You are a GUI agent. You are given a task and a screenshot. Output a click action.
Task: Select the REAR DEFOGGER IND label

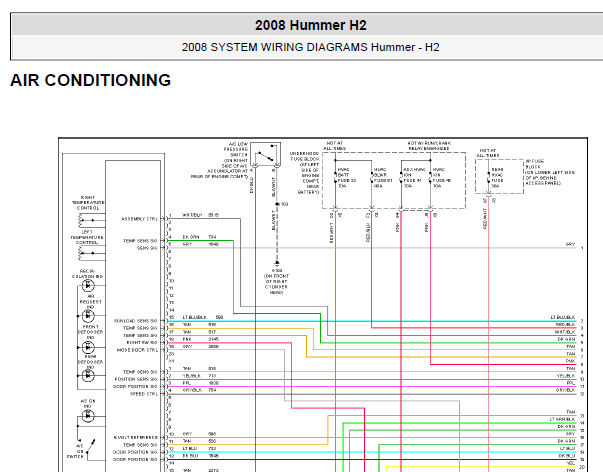90,362
